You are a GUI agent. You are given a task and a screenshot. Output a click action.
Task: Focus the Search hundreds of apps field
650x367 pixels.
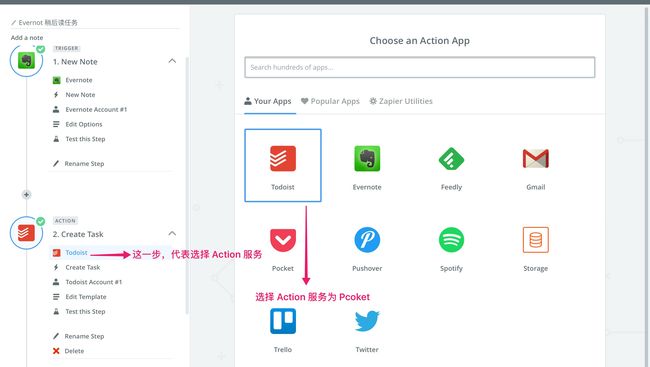pyautogui.click(x=420, y=67)
